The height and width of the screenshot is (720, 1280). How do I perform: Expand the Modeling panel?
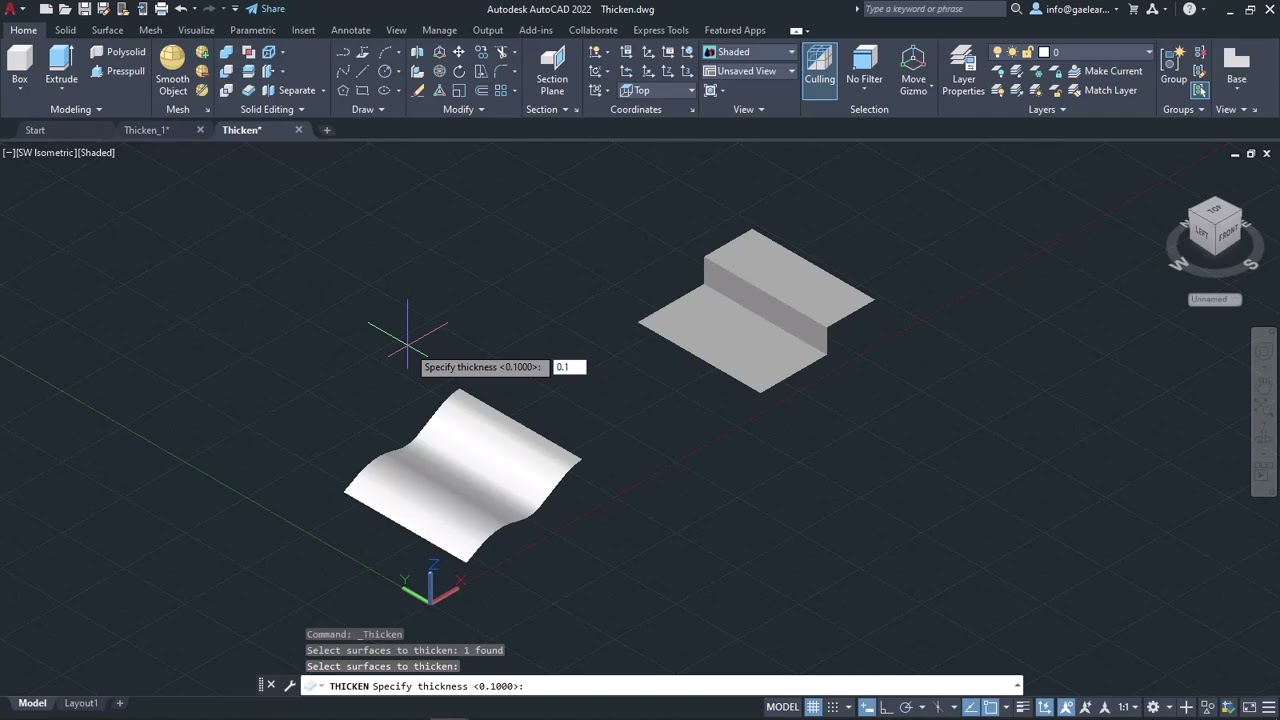point(76,109)
